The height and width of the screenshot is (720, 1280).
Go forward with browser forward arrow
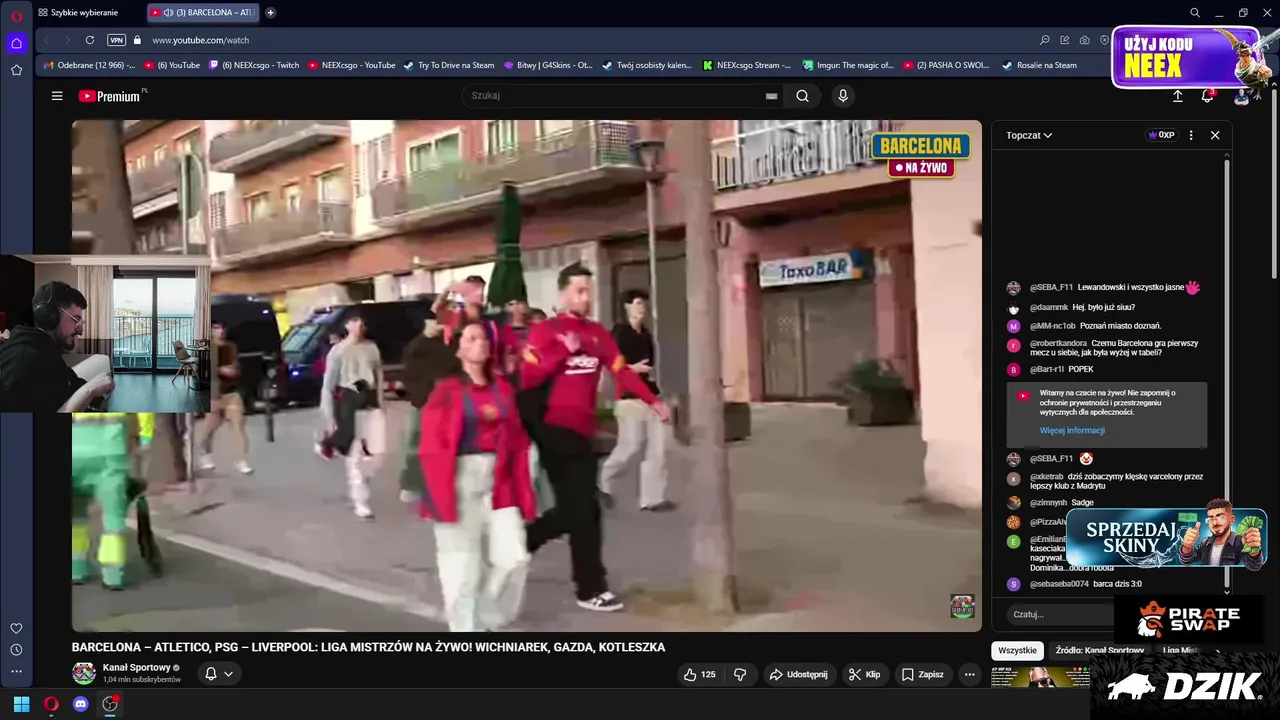pyautogui.click(x=67, y=40)
